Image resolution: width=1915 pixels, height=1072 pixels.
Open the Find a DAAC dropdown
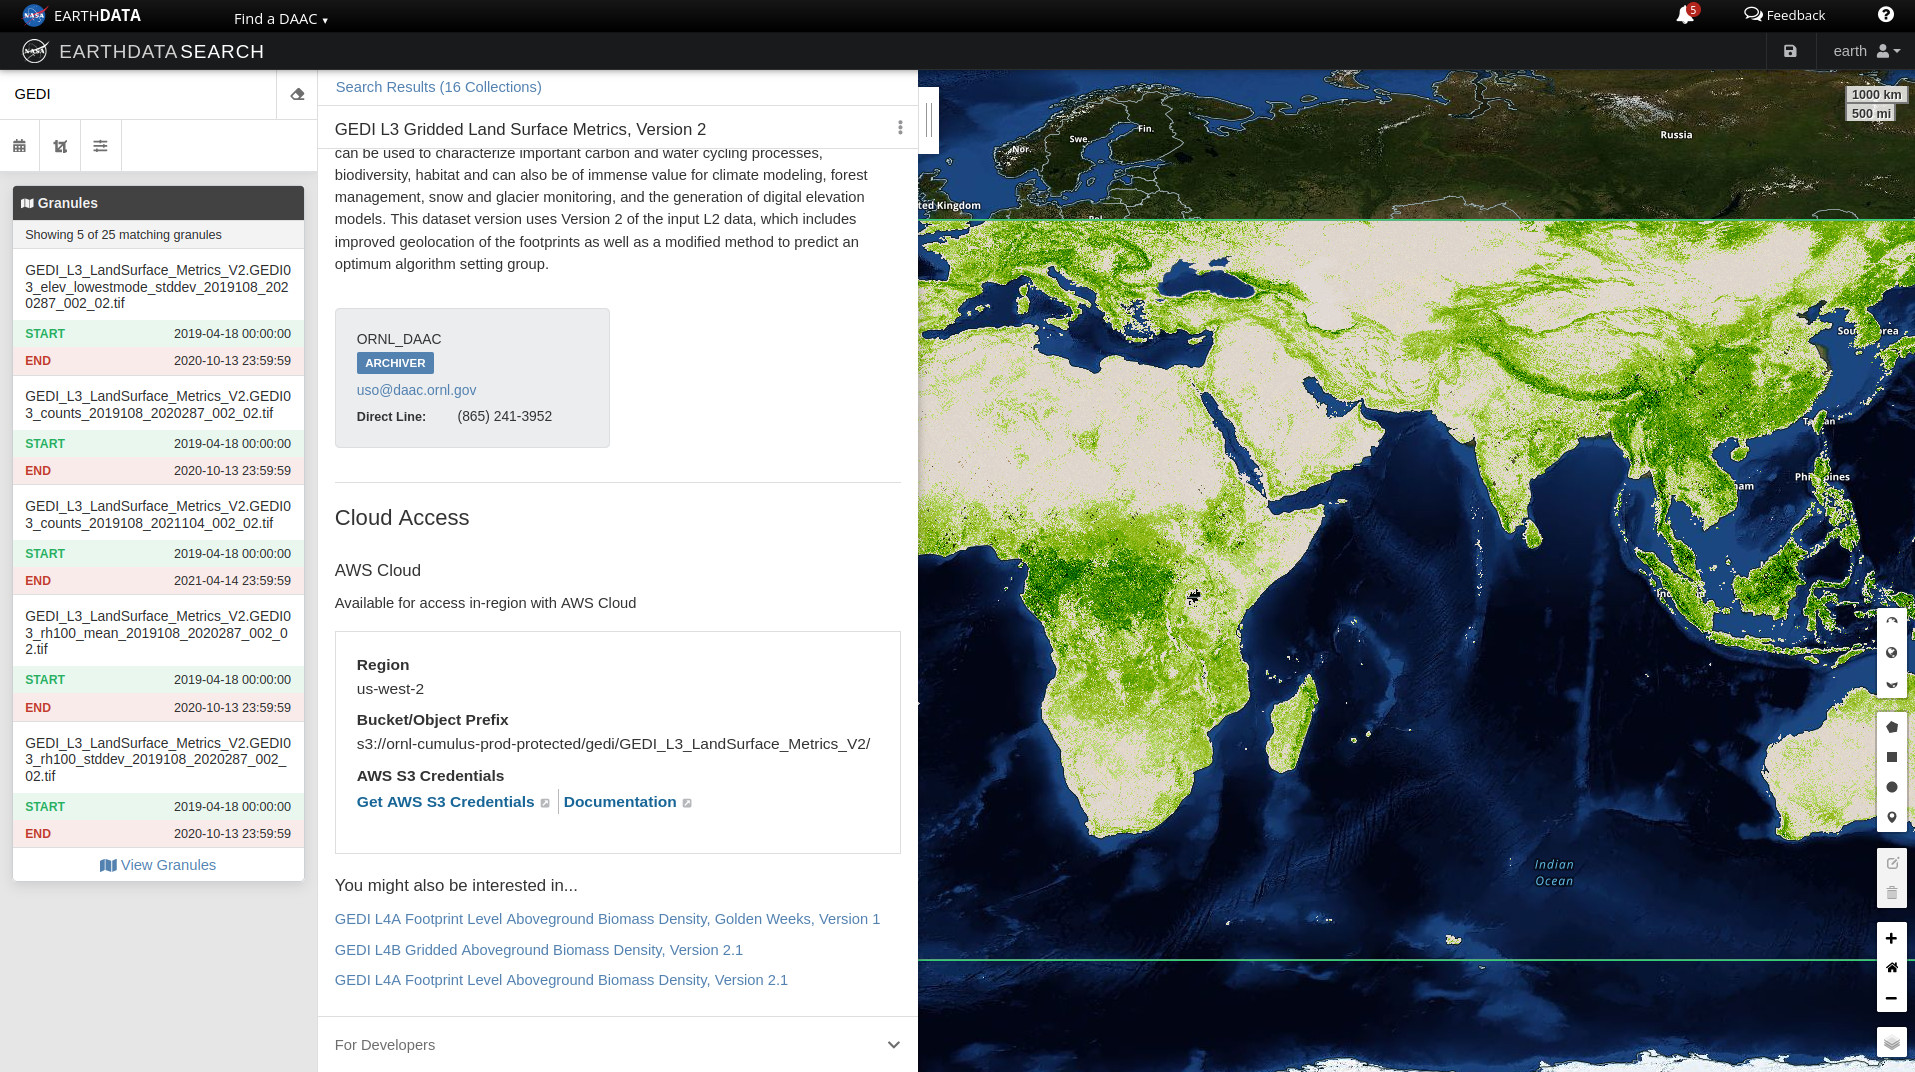tap(280, 19)
